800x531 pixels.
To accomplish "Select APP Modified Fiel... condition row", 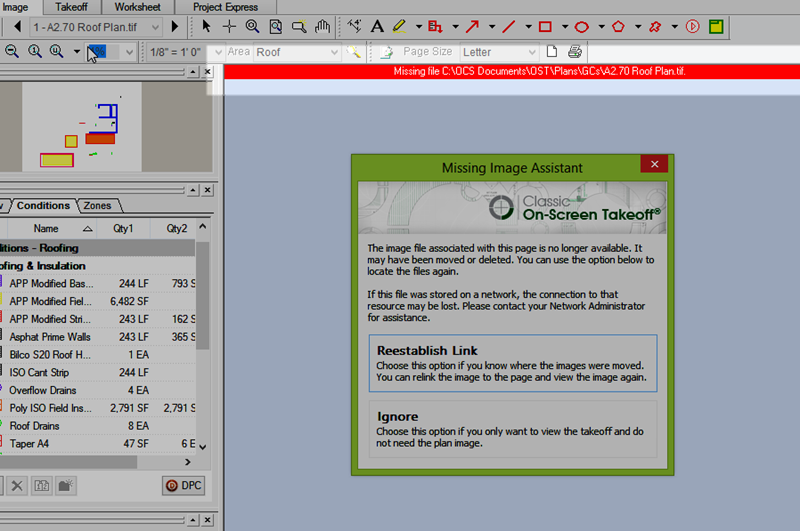I will [97, 301].
